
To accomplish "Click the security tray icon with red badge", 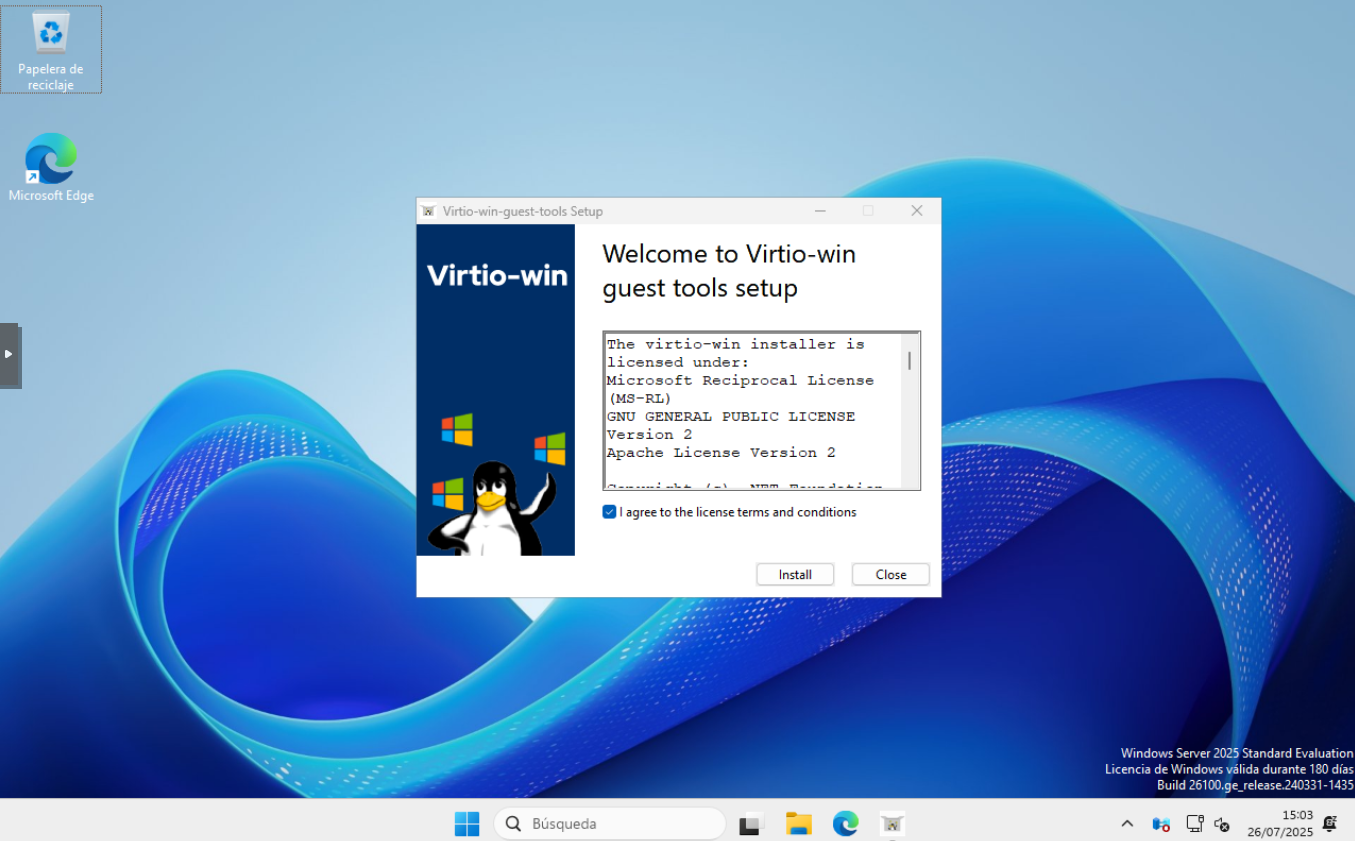I will tap(1161, 824).
